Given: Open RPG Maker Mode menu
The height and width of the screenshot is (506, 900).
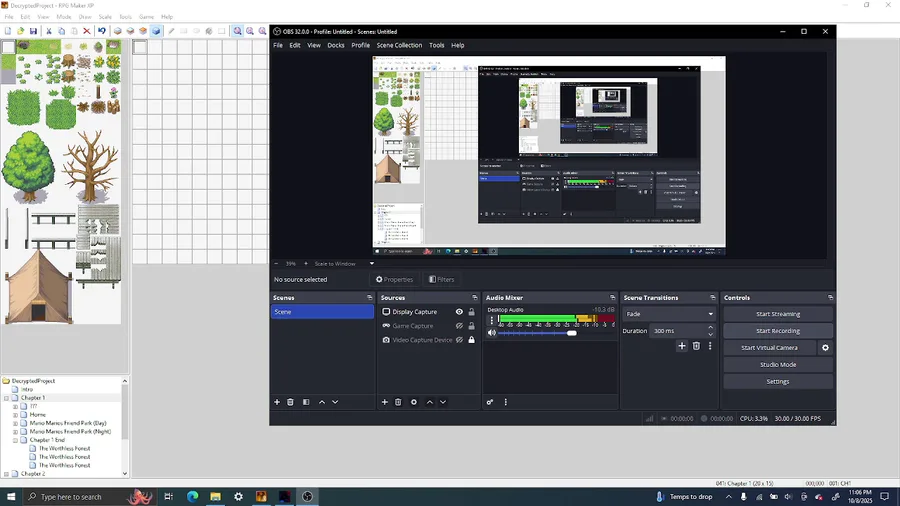Looking at the screenshot, I should click(64, 17).
